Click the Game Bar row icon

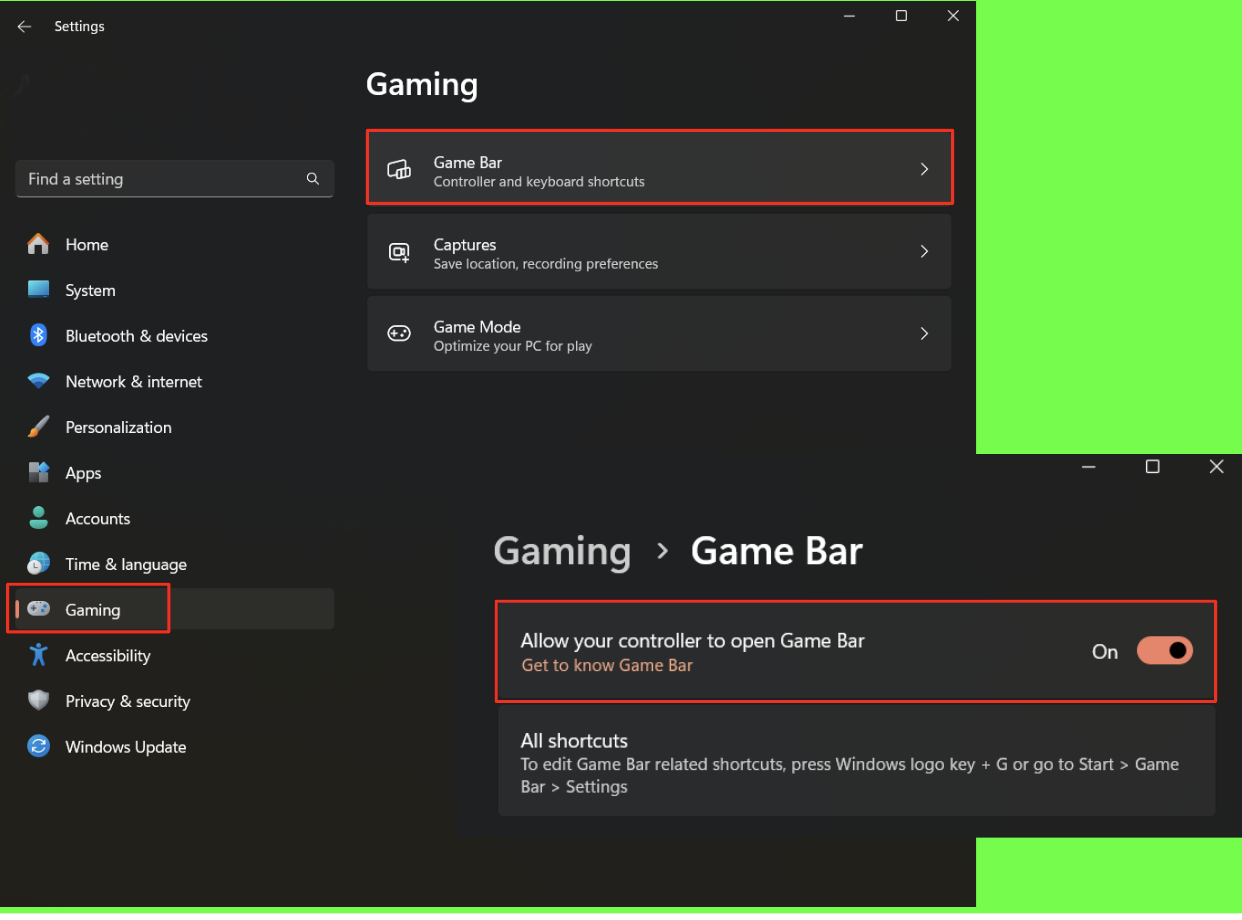coord(399,170)
